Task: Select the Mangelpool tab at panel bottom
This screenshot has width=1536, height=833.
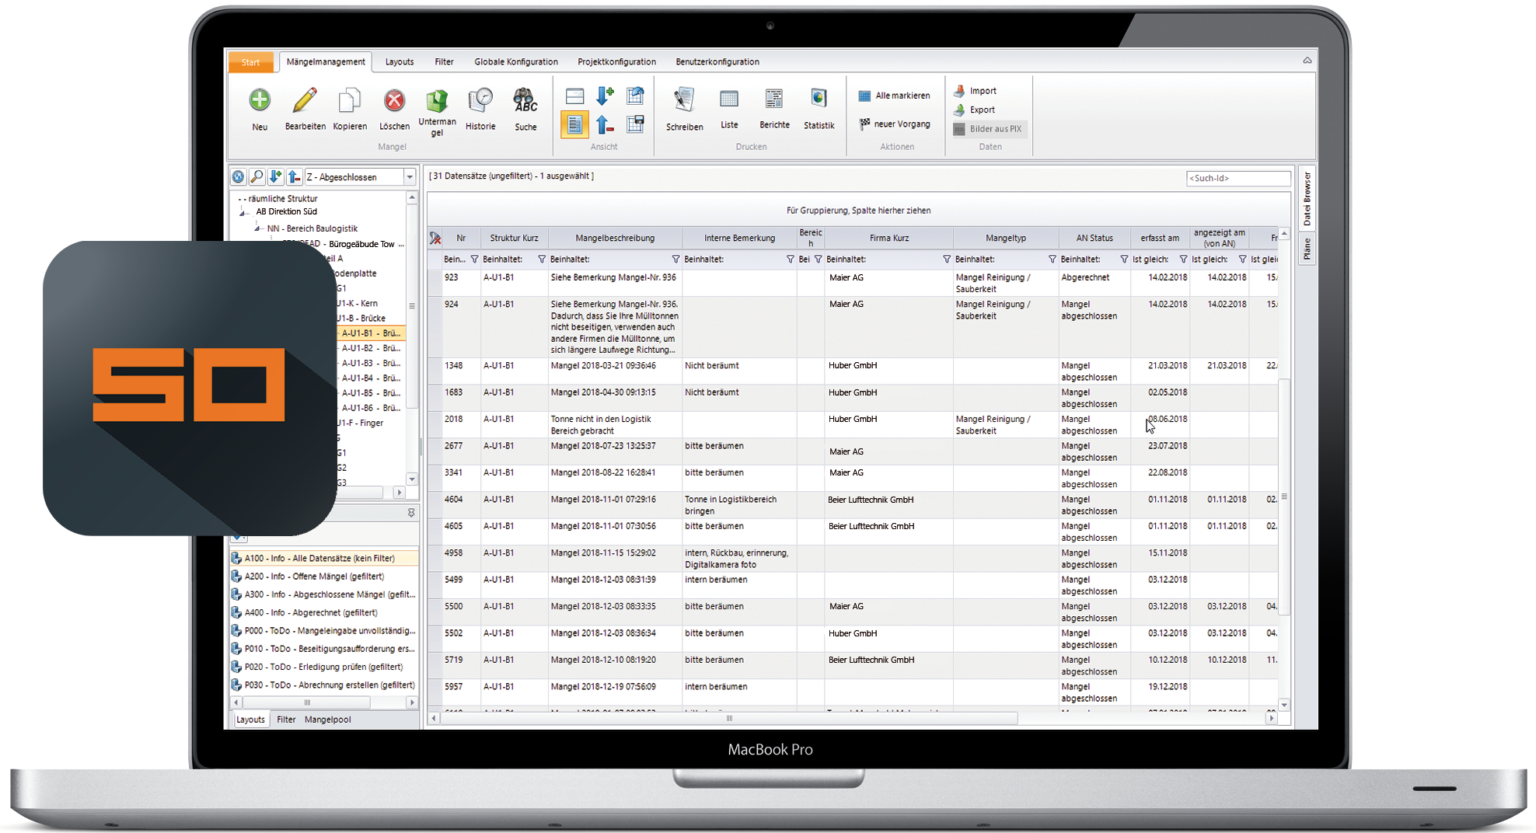Action: [327, 719]
